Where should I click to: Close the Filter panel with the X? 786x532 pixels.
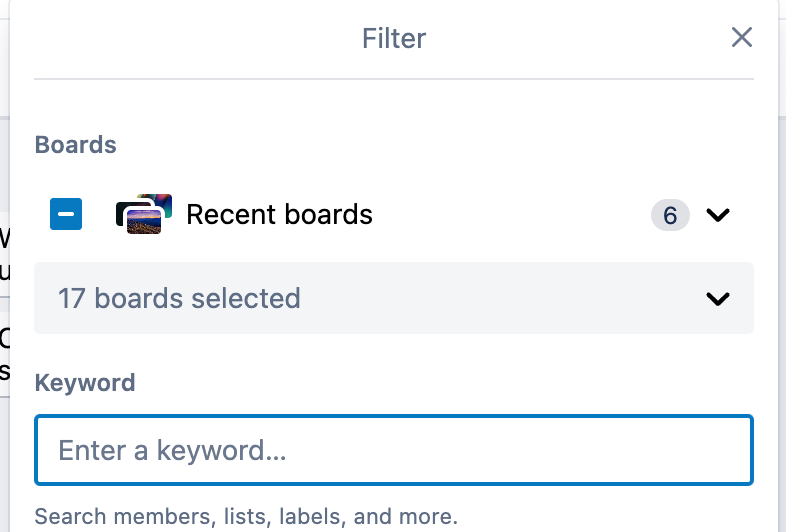pos(741,38)
